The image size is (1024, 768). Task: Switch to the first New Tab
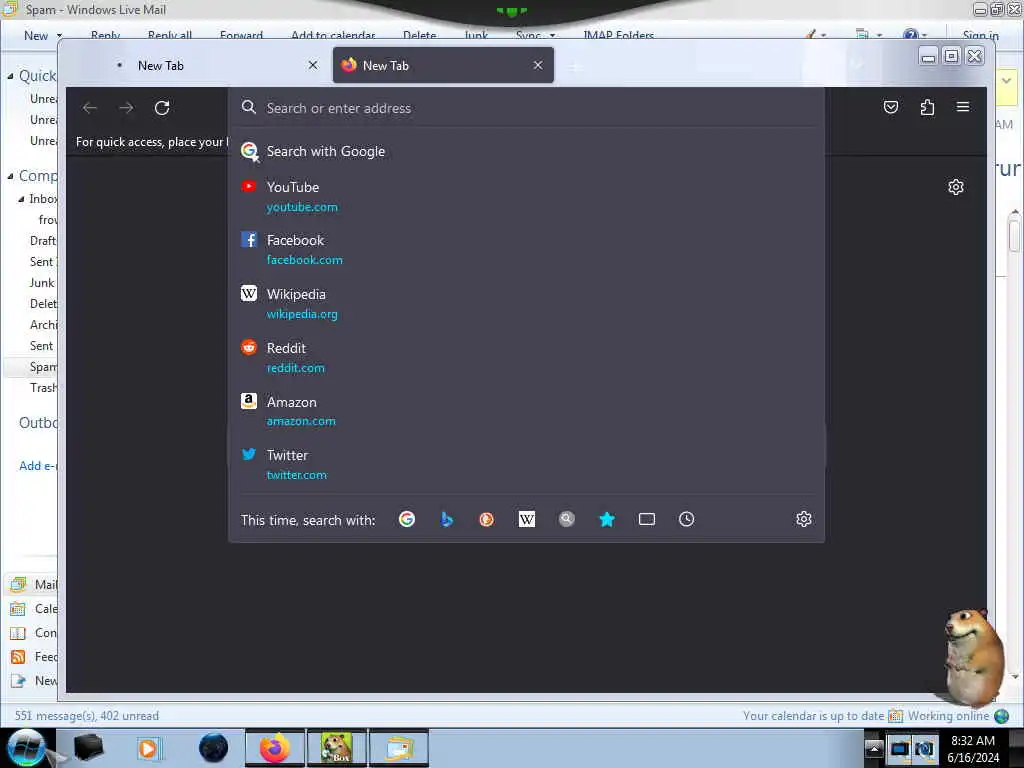click(216, 65)
